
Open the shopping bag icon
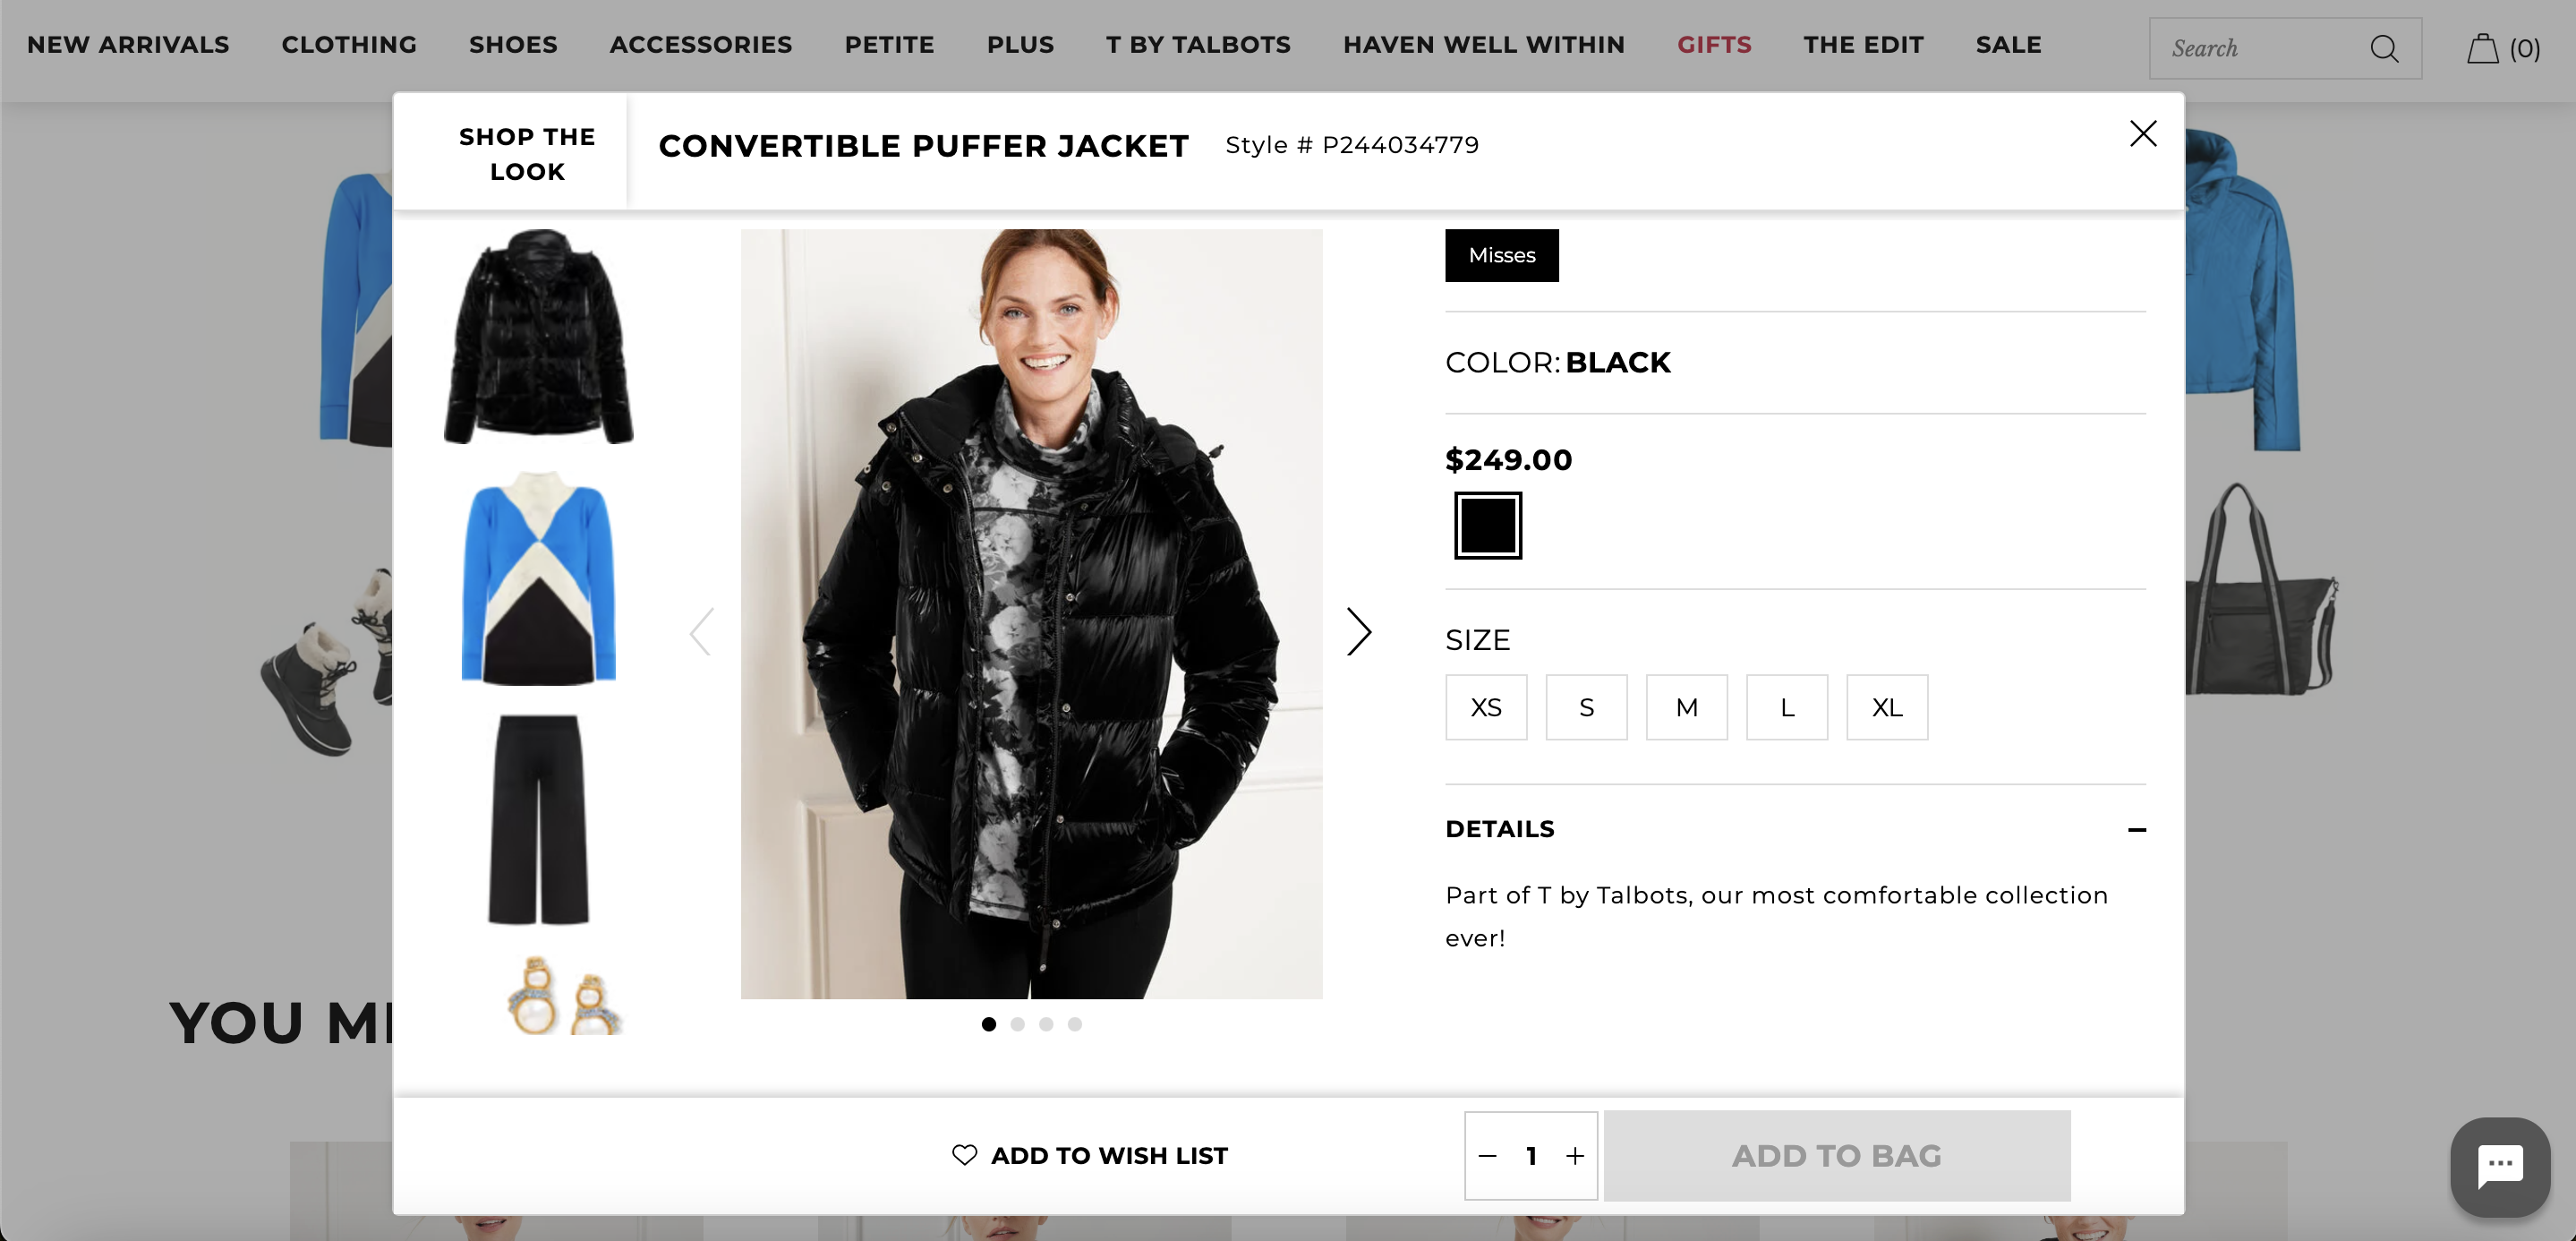tap(2482, 48)
